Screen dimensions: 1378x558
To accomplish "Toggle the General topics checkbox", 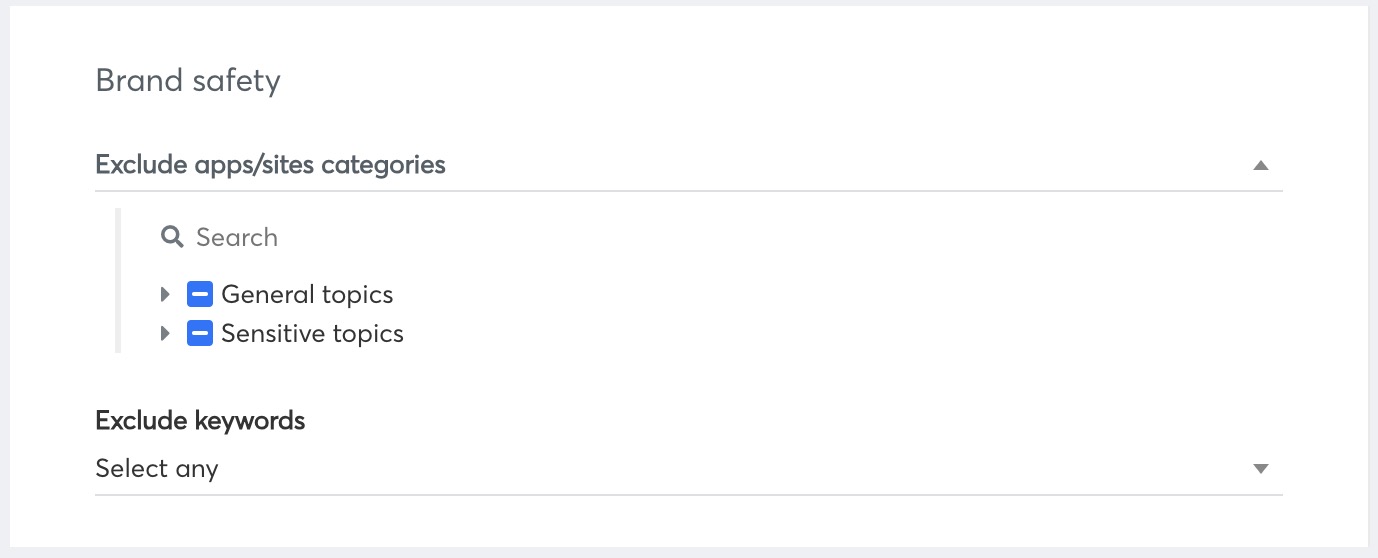I will (x=200, y=294).
